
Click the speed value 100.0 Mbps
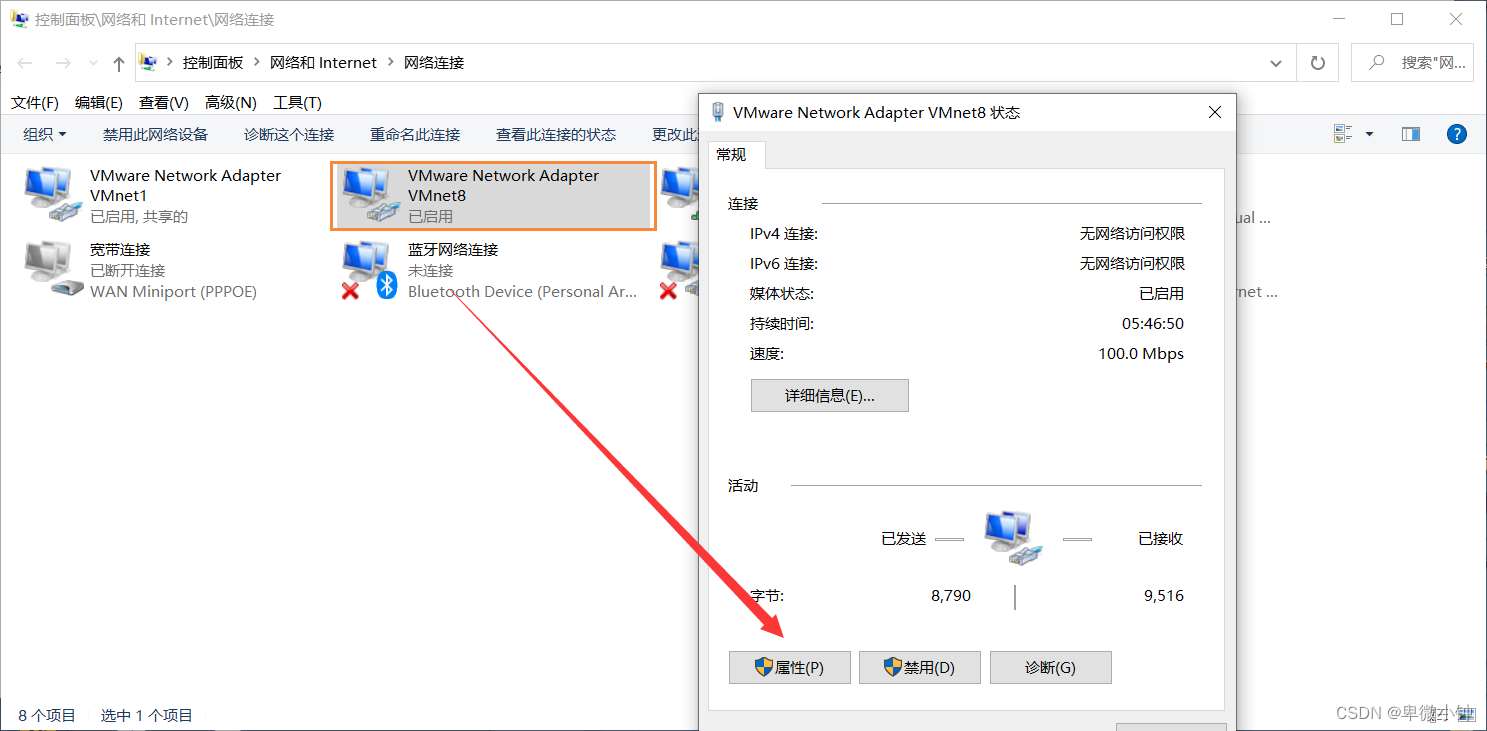click(x=1141, y=354)
